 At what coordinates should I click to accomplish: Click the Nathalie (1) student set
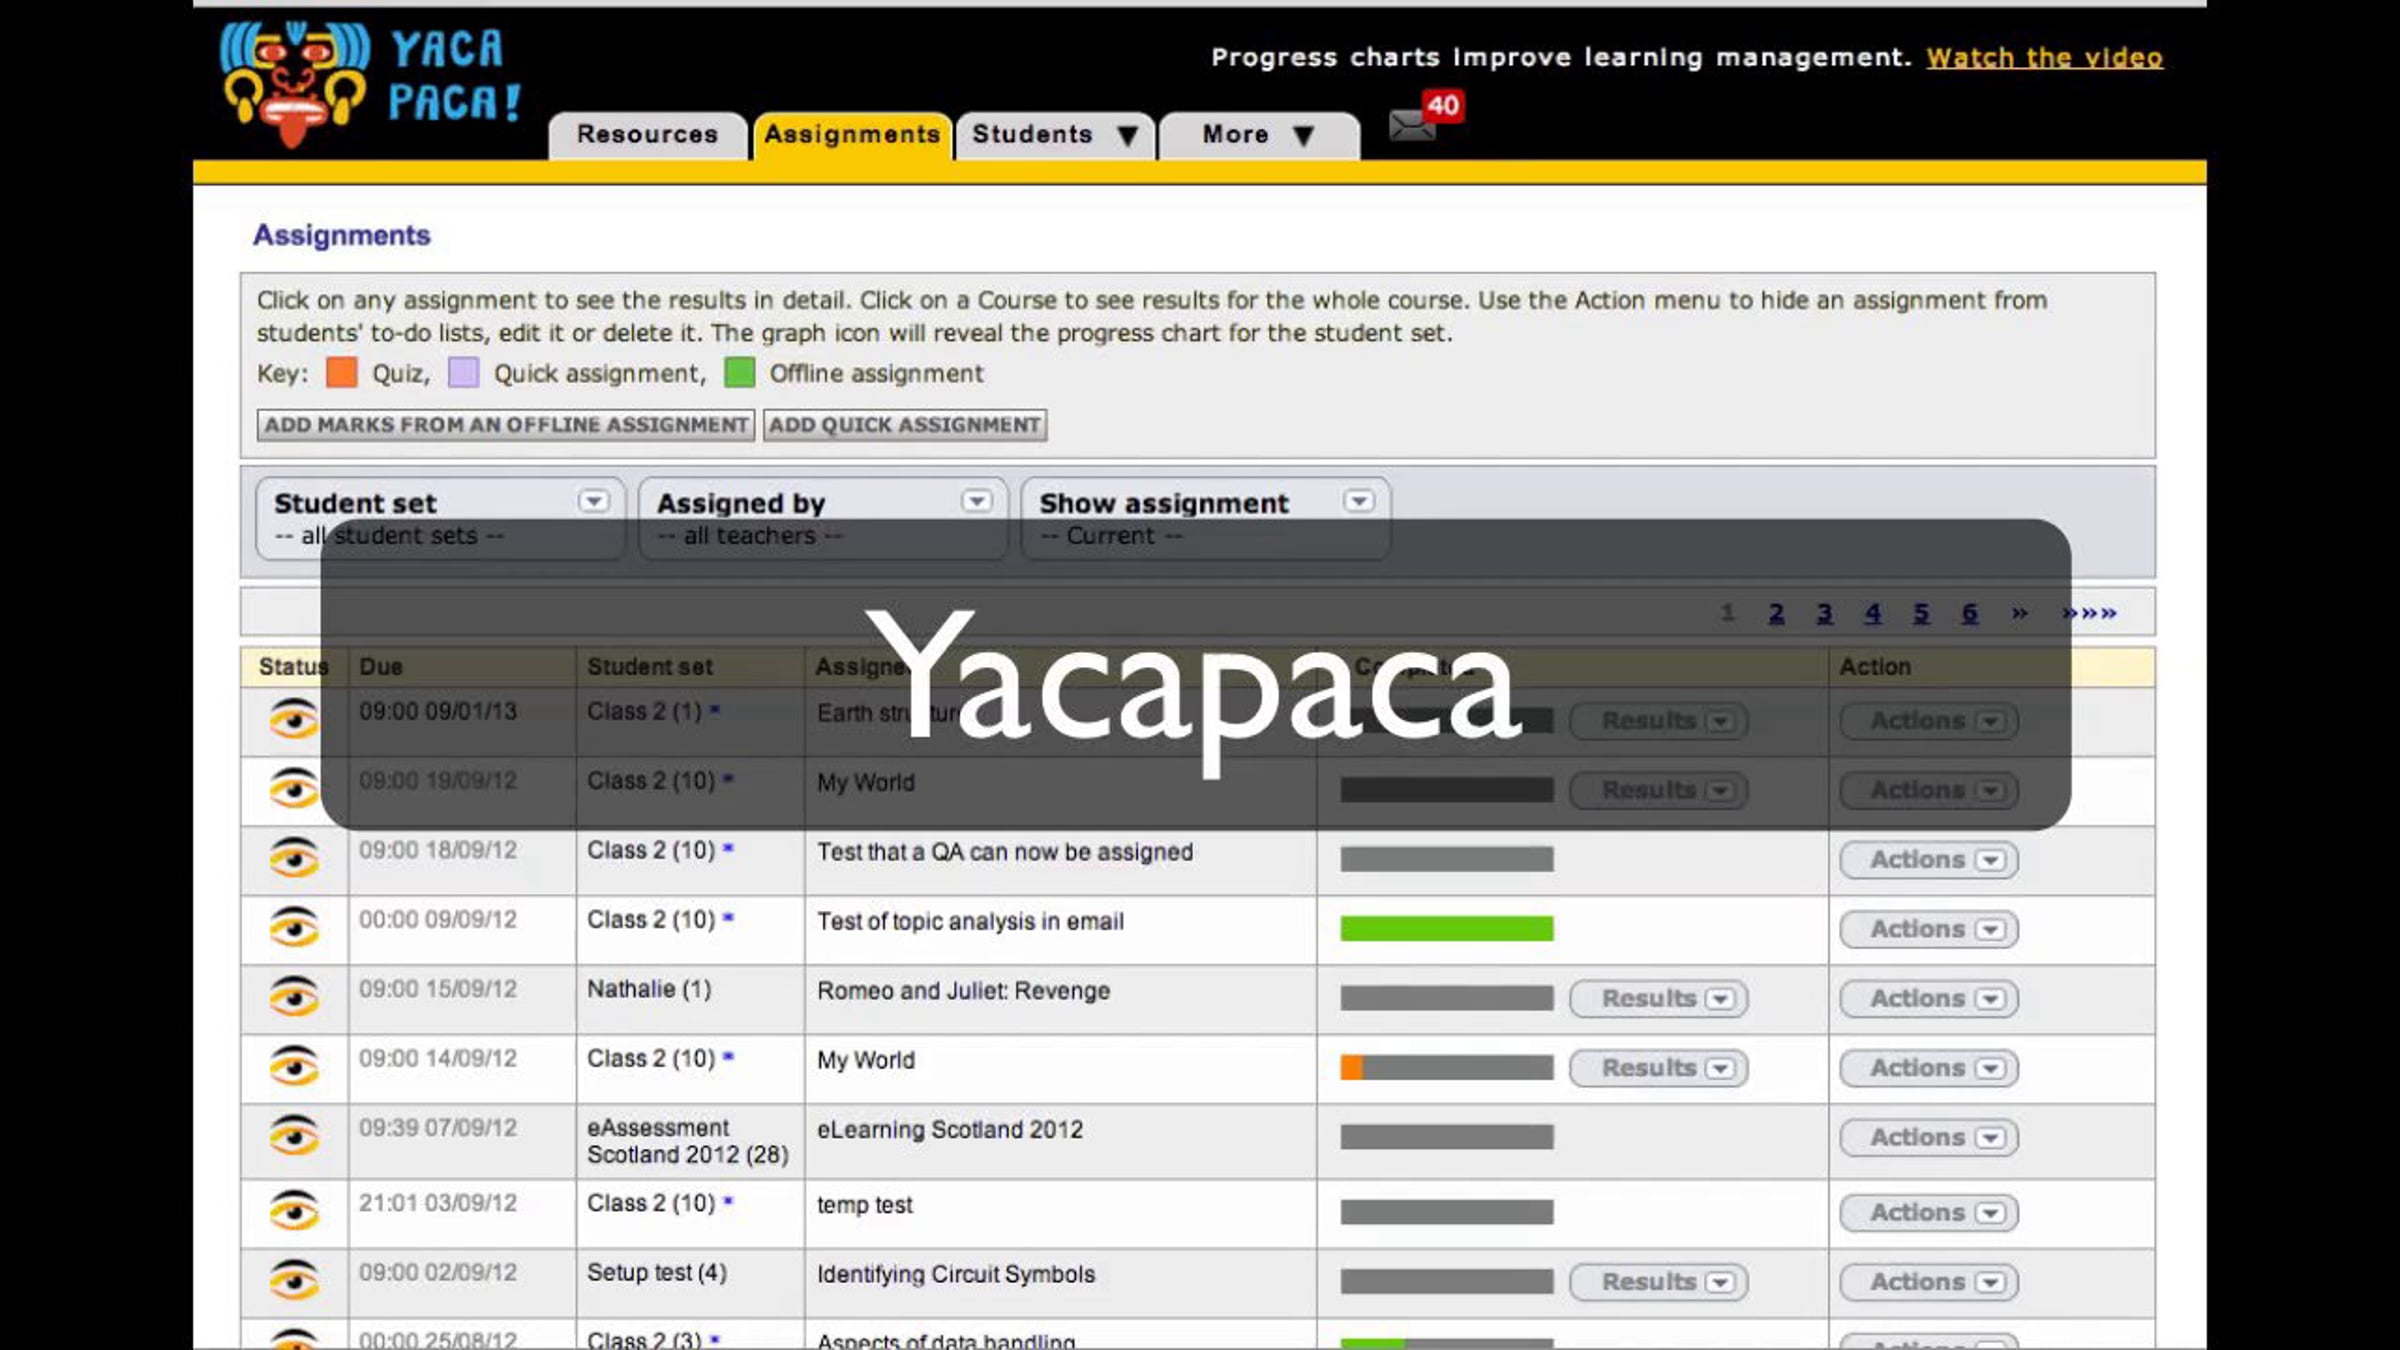(x=649, y=990)
